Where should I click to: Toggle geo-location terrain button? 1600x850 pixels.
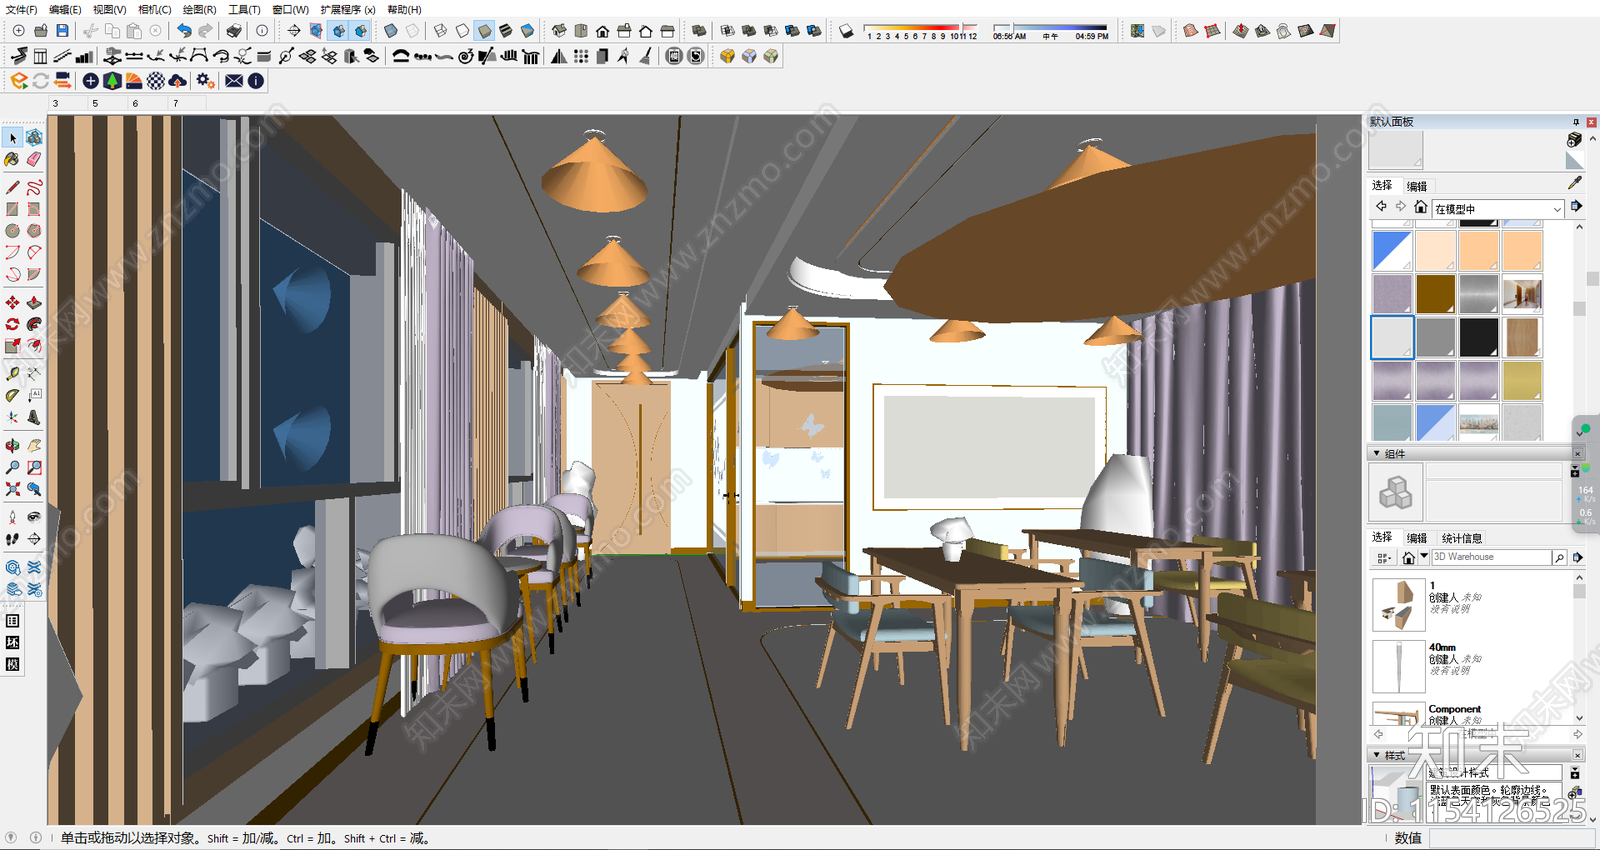tap(1159, 31)
